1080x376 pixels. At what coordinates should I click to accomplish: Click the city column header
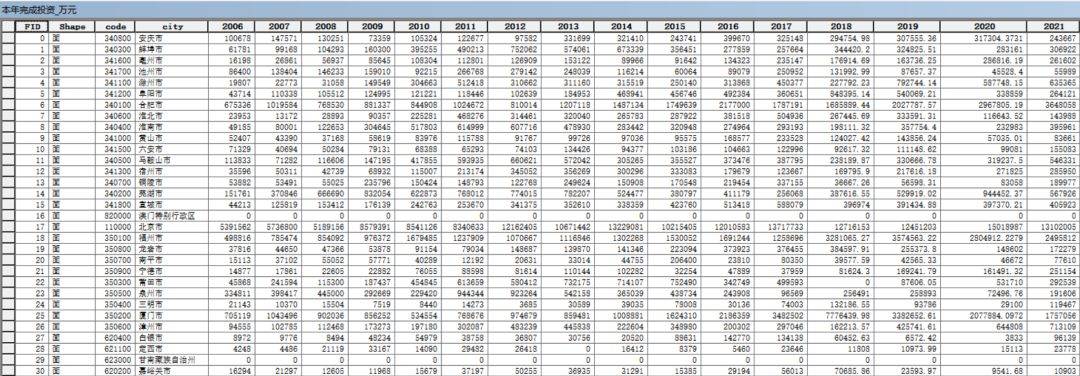click(x=172, y=26)
